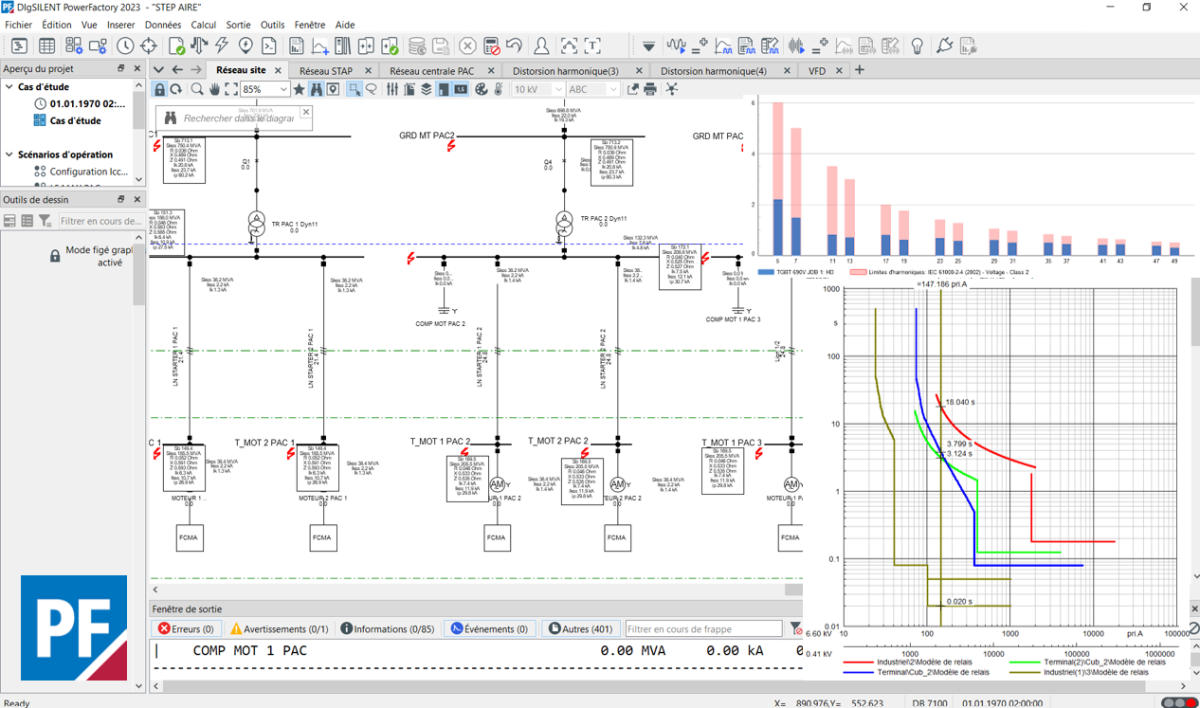Undo the last action with the undo arrow

coord(515,45)
